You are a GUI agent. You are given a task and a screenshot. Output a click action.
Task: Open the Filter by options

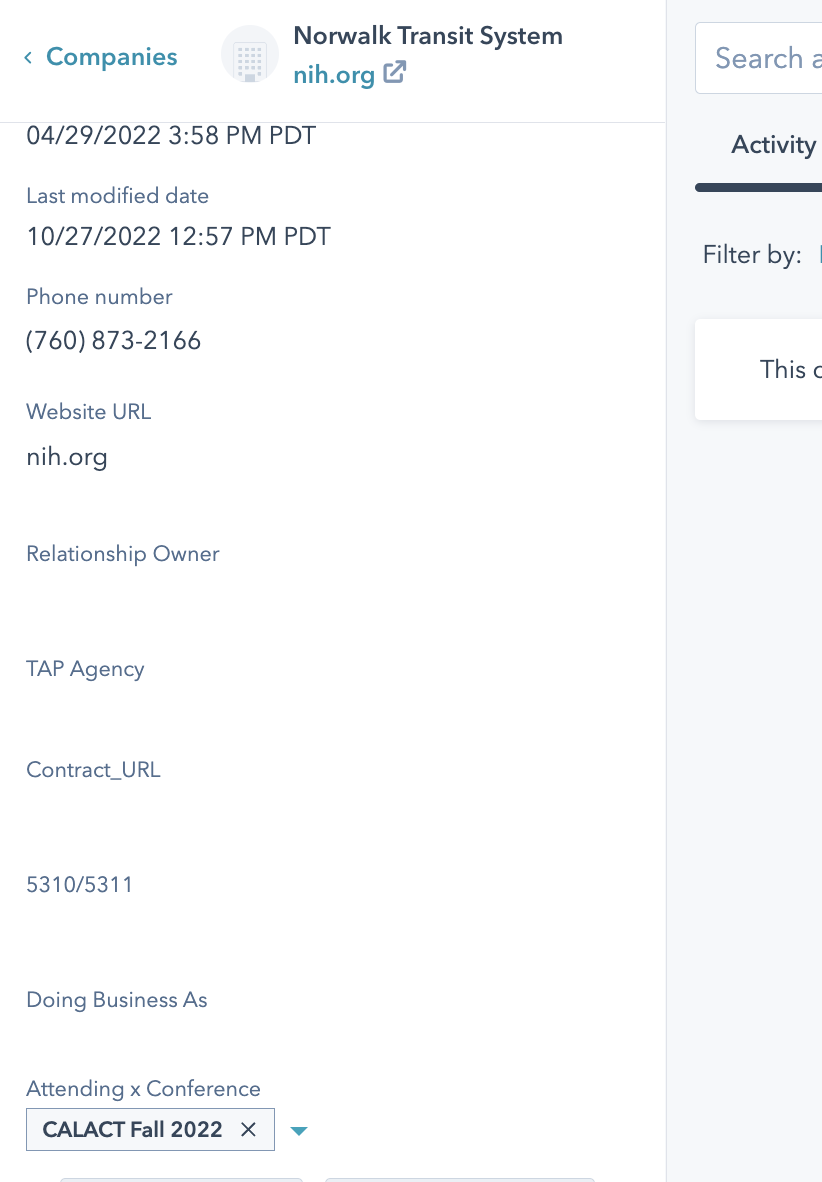coord(818,255)
